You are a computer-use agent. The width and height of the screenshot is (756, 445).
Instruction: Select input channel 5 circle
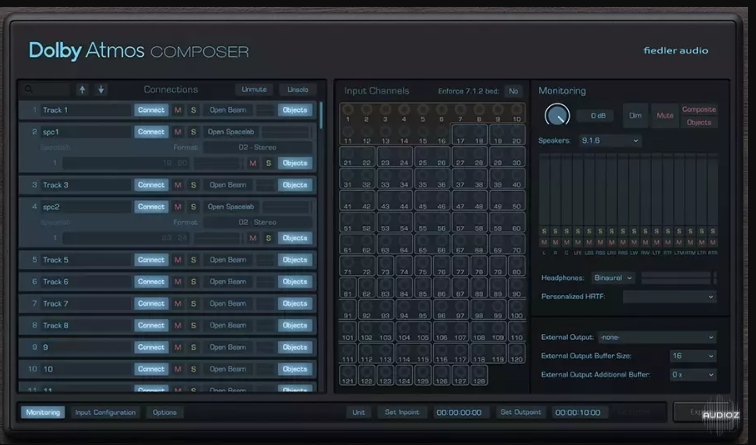(x=423, y=110)
